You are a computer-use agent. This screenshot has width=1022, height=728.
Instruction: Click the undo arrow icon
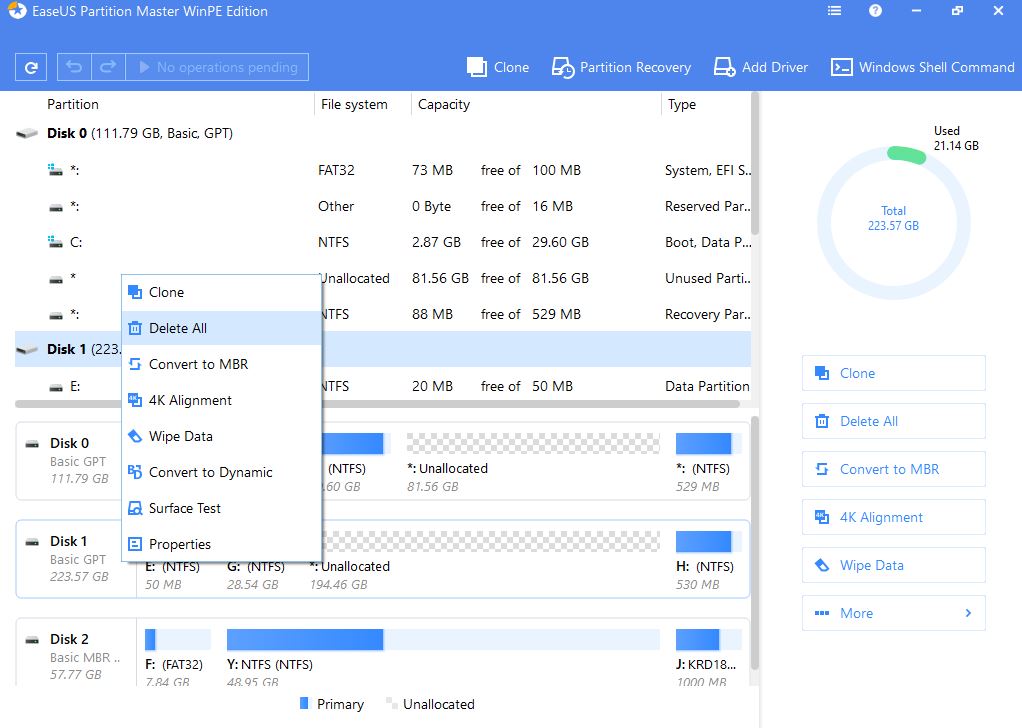pos(74,67)
